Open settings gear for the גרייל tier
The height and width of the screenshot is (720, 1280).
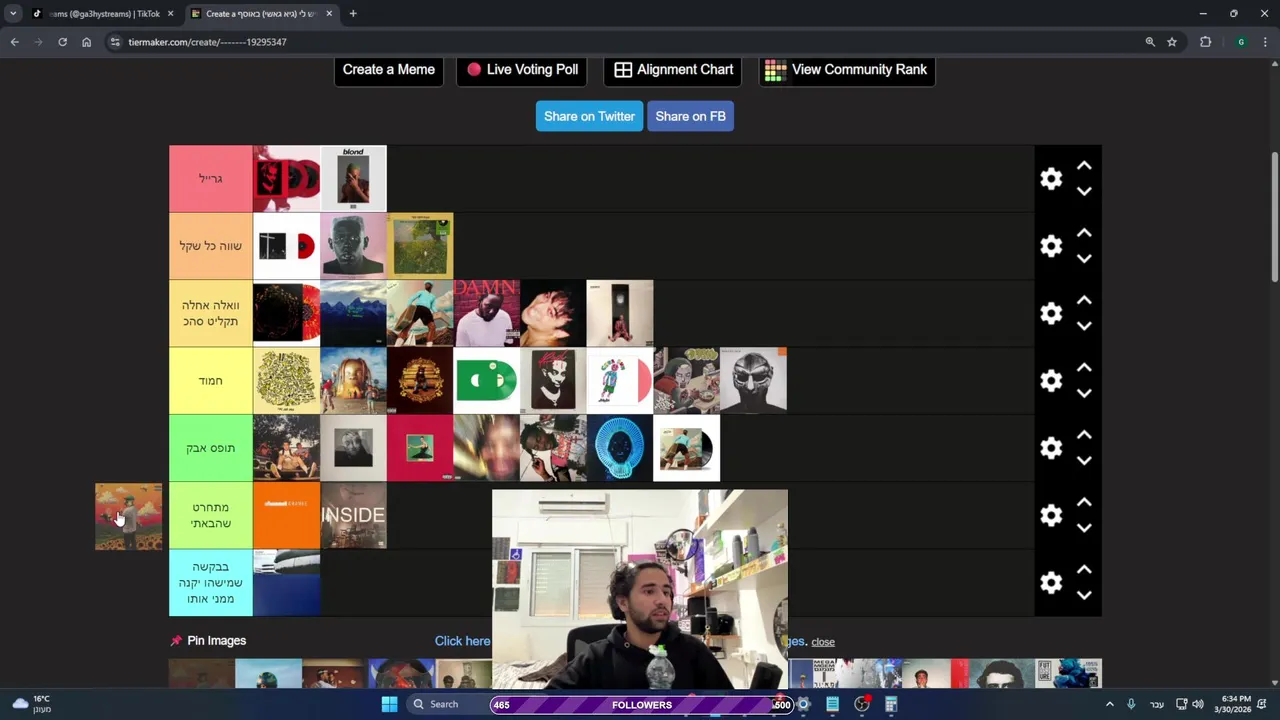(1051, 179)
